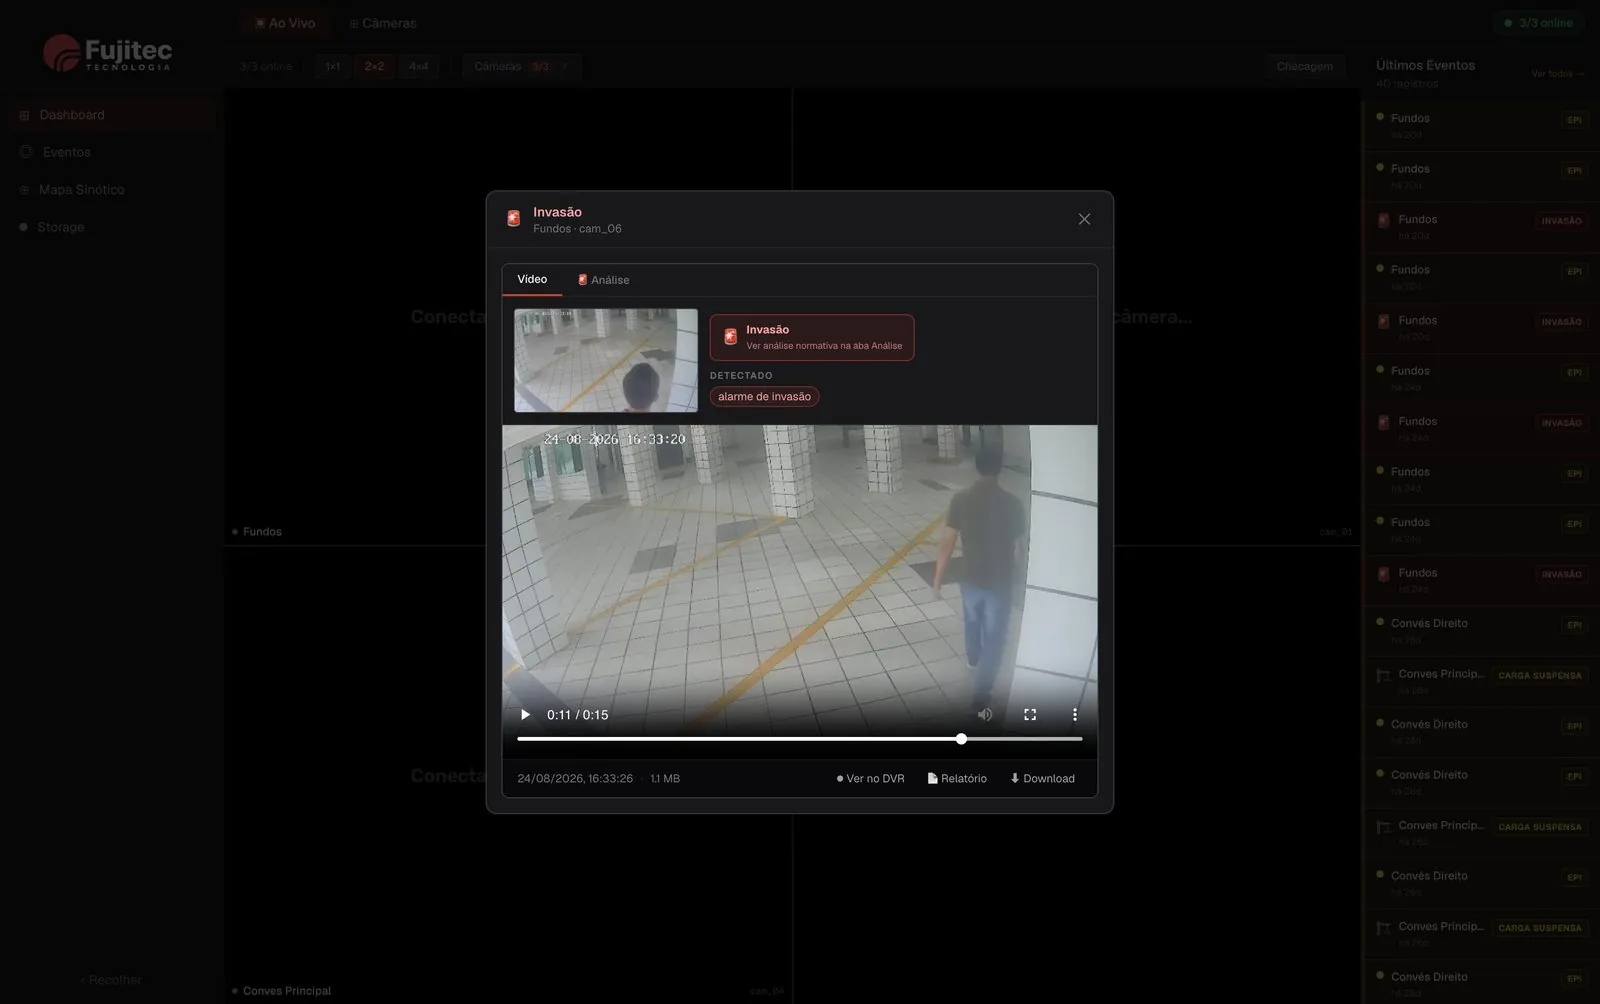Viewport: 1600px width, 1004px height.
Task: Click the event timestamp 24/08/2026, 16:33:26
Action: [x=575, y=779]
